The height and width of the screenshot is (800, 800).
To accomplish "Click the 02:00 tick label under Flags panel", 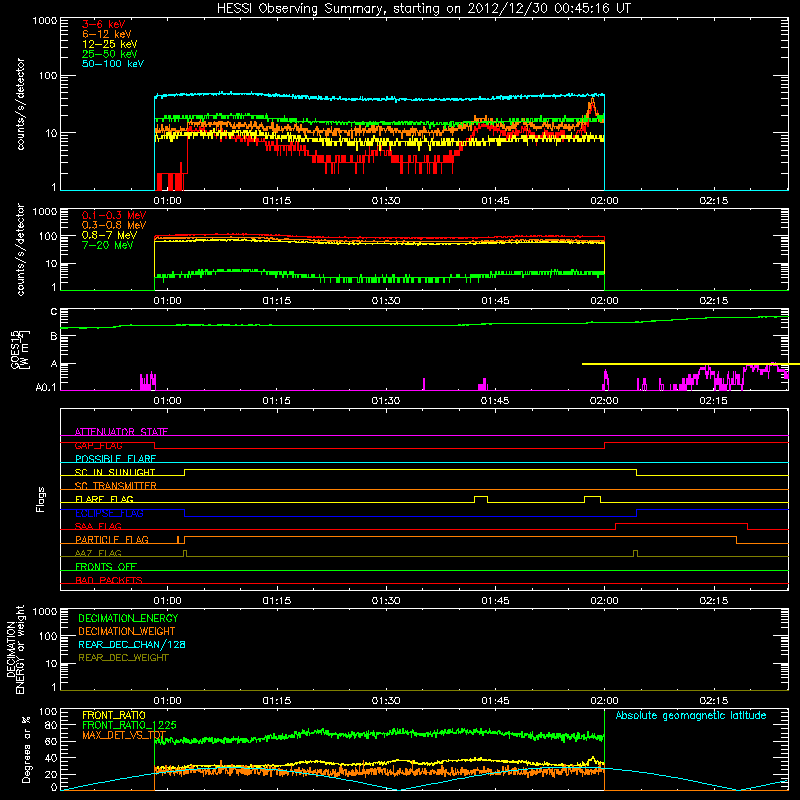I will click(x=604, y=601).
